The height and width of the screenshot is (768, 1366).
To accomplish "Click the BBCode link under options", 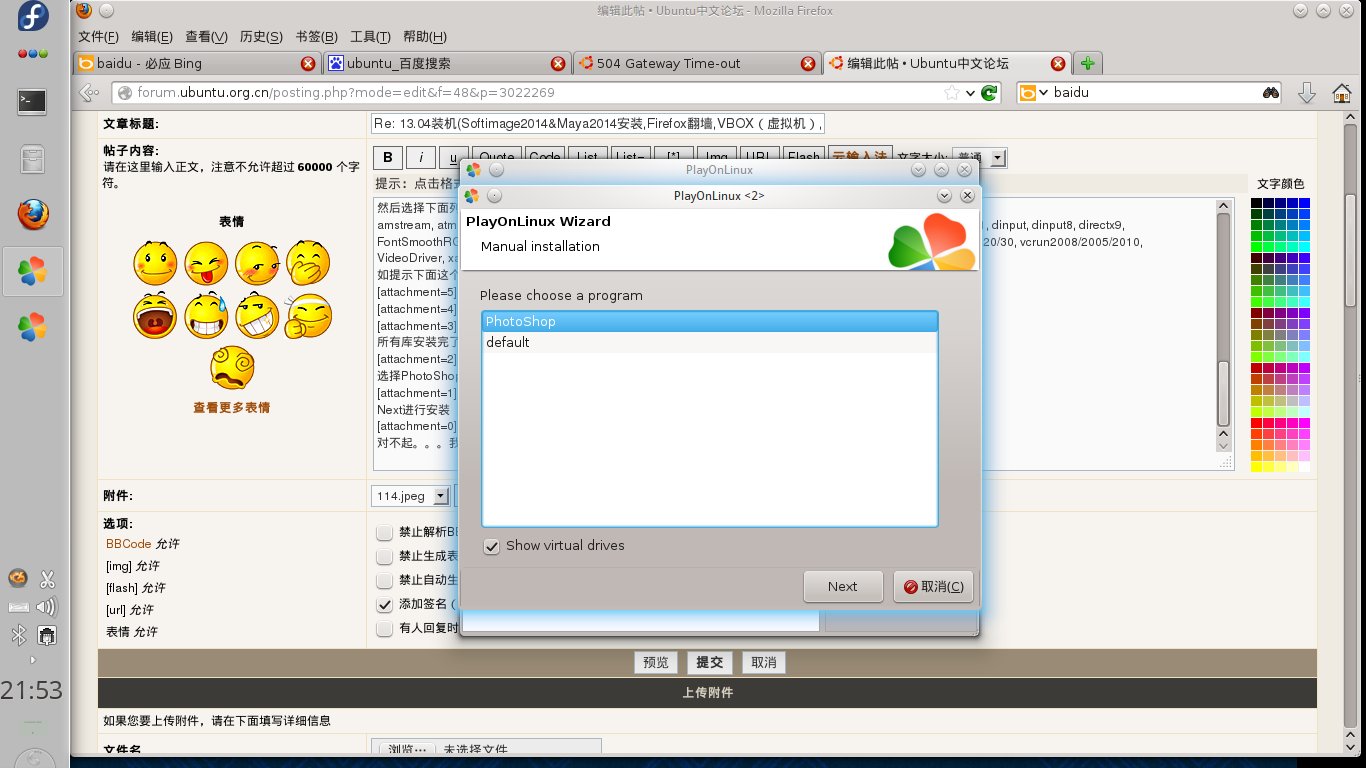I will pos(128,544).
